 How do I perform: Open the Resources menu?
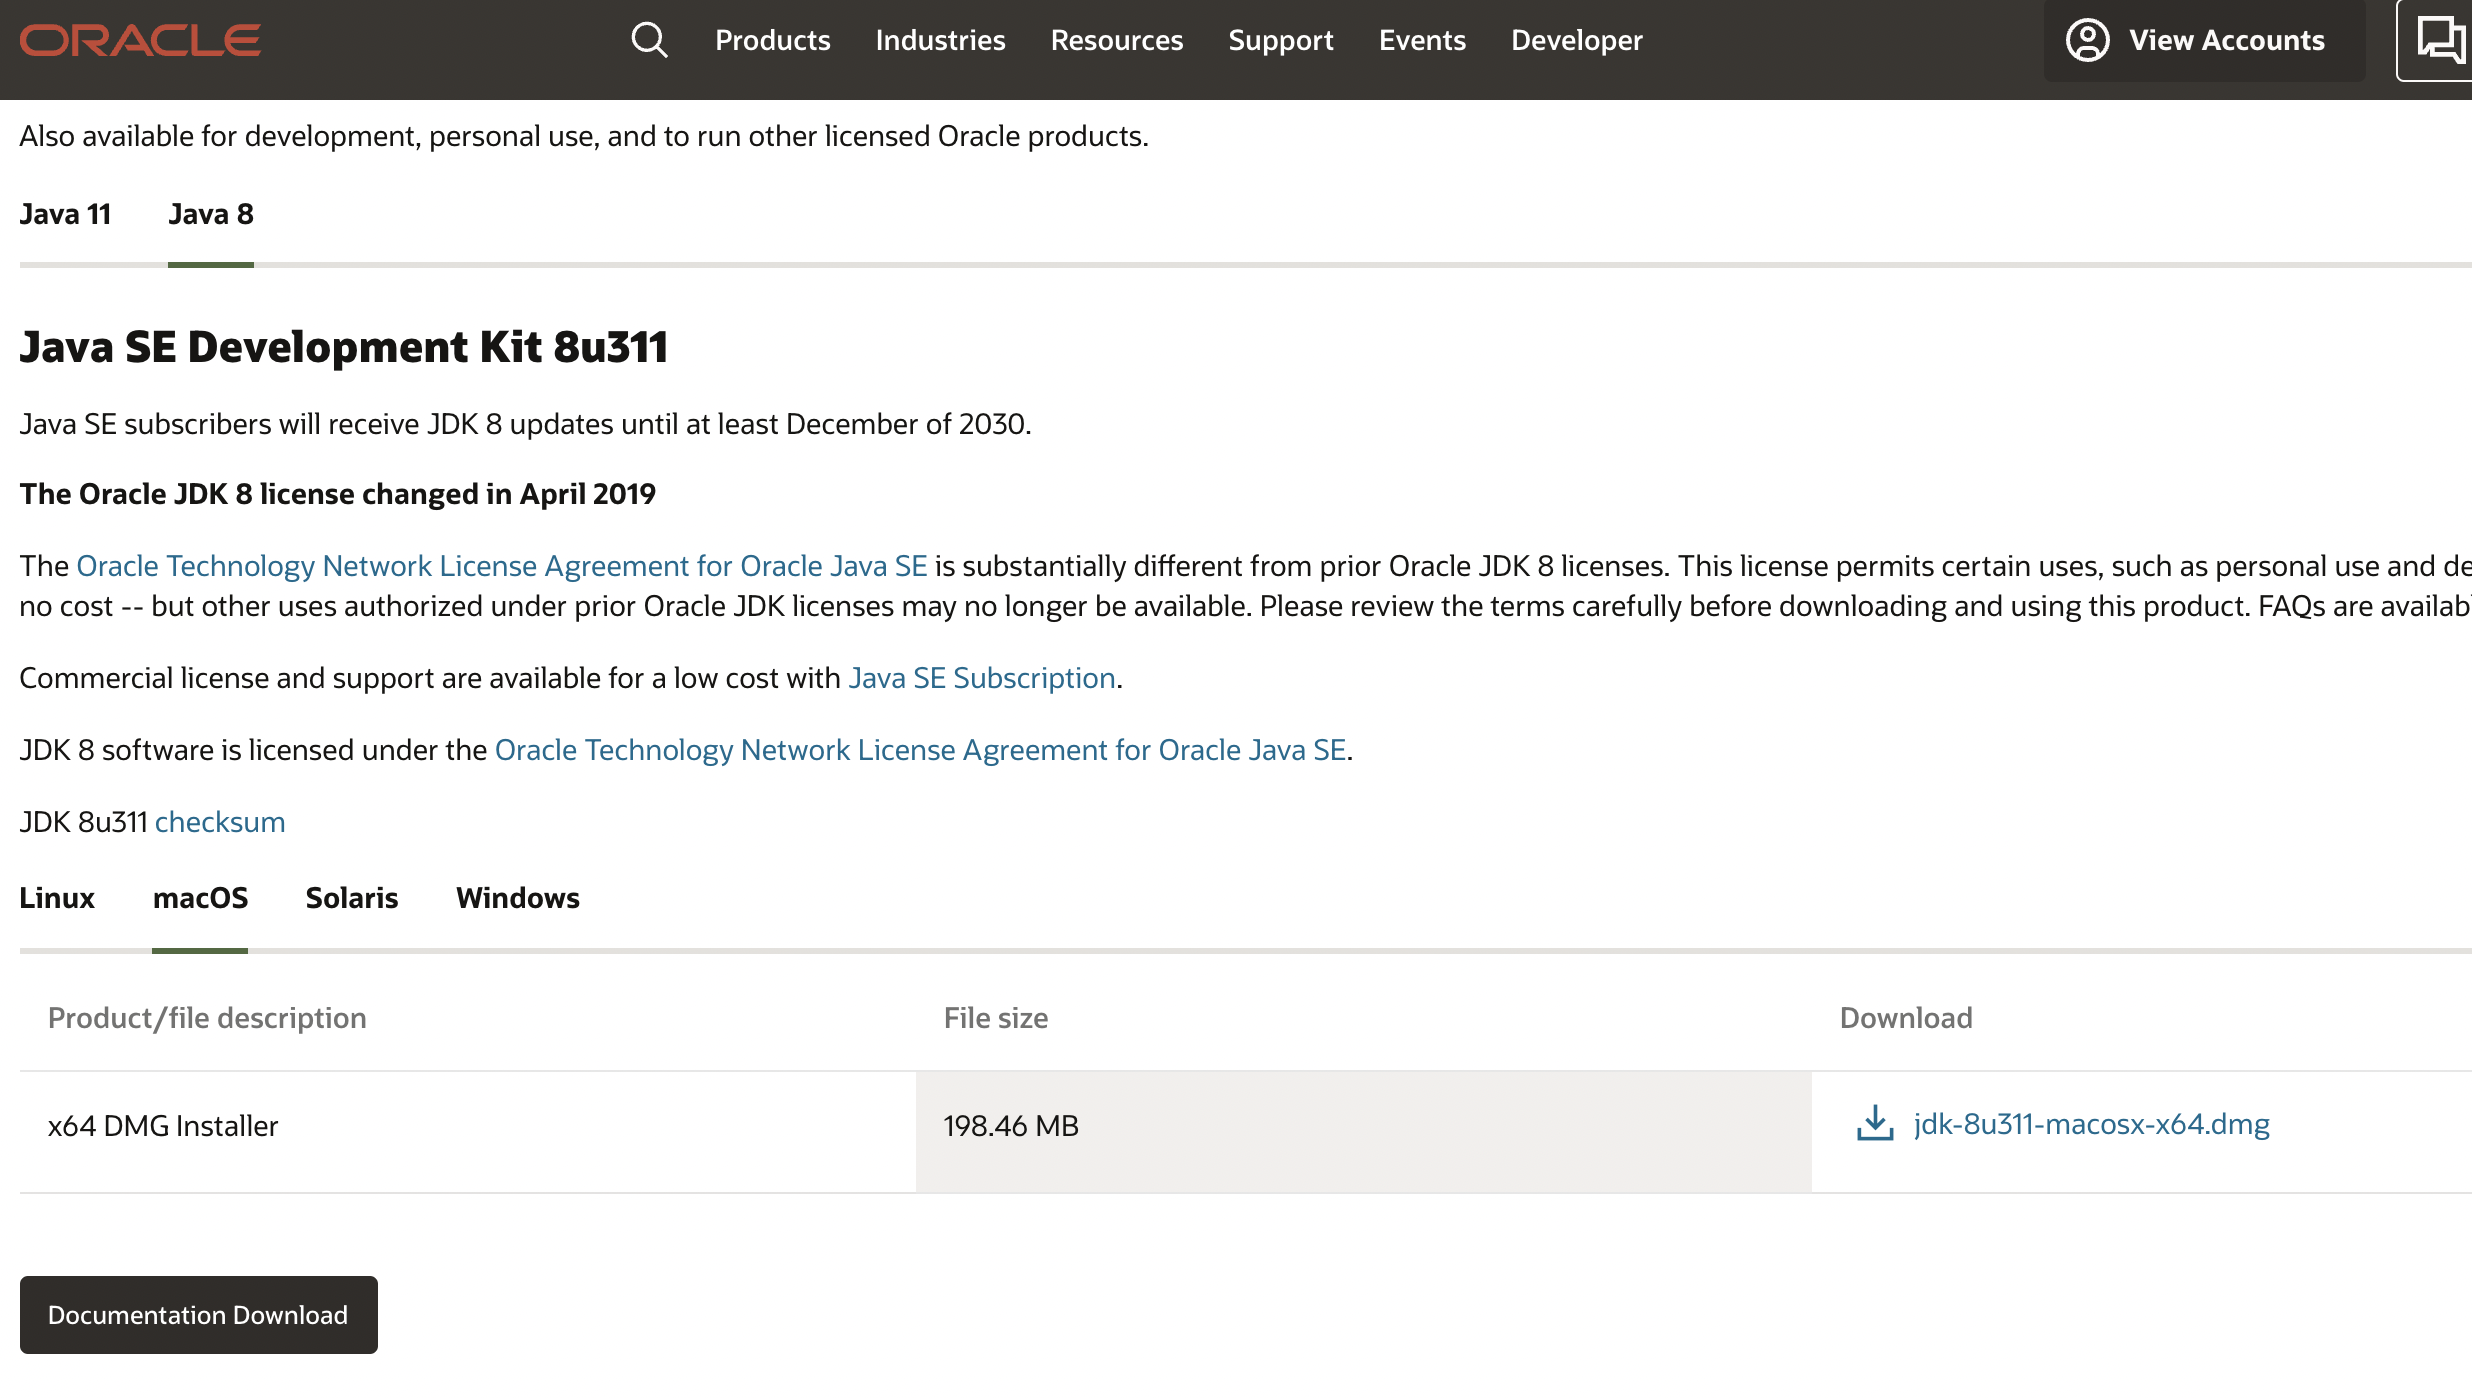pyautogui.click(x=1116, y=40)
